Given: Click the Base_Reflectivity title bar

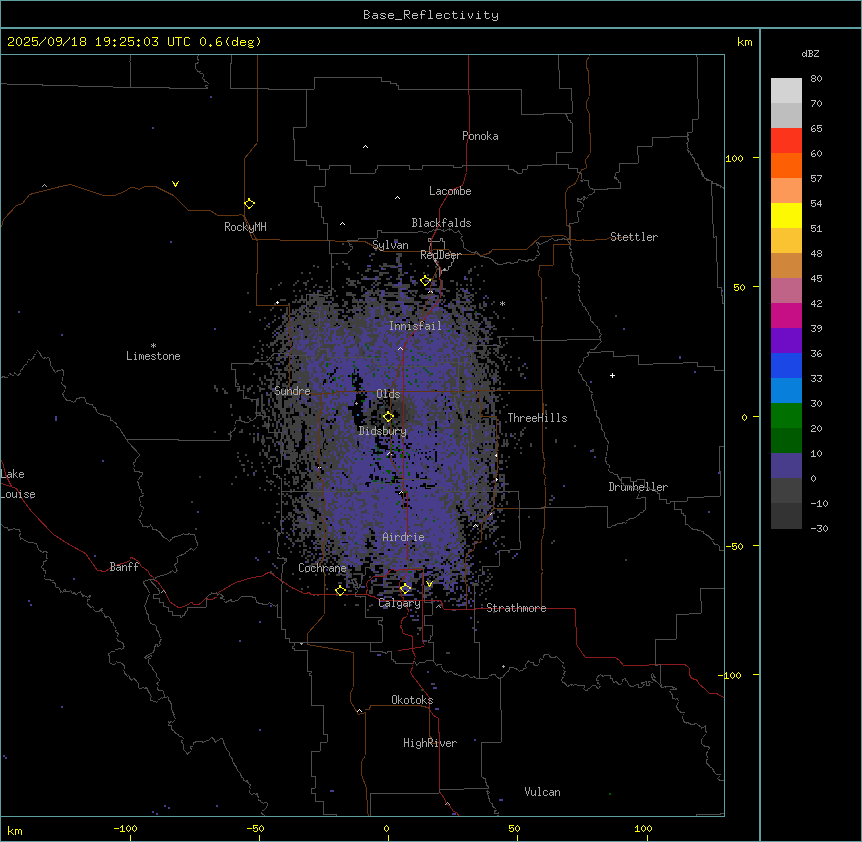Looking at the screenshot, I should tap(430, 15).
